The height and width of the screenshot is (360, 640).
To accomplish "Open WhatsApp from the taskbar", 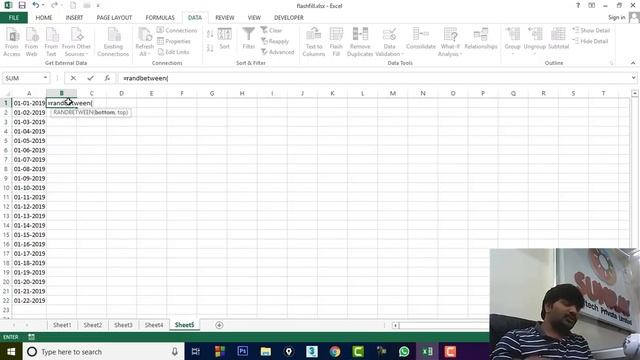I will [404, 351].
